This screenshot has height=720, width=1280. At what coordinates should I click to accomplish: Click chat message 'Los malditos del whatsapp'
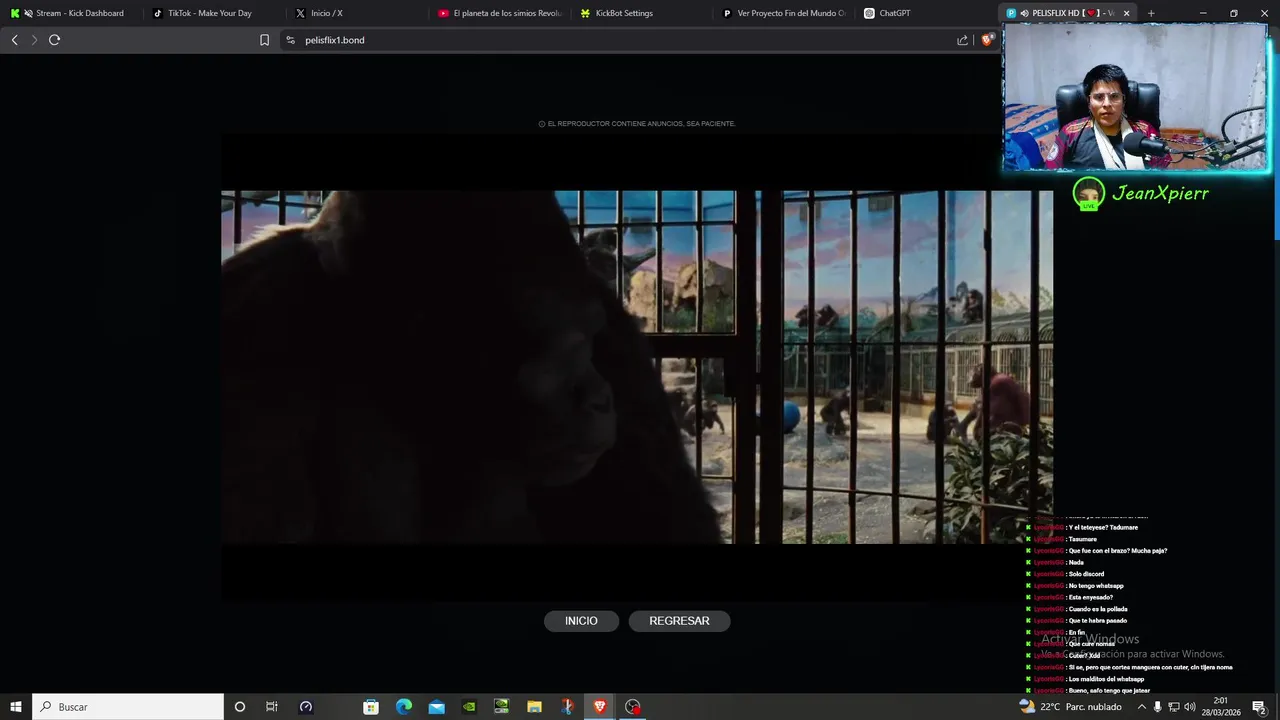click(x=1106, y=679)
